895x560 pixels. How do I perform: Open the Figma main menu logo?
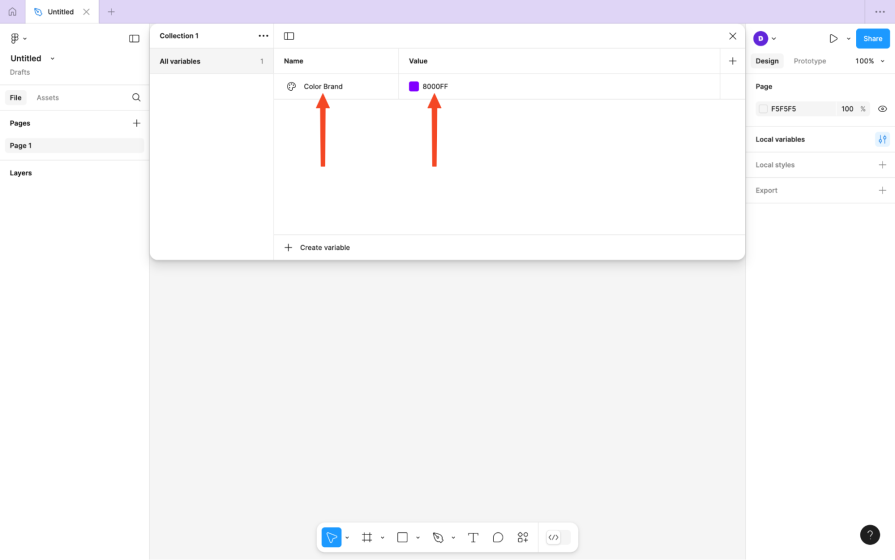pyautogui.click(x=15, y=38)
